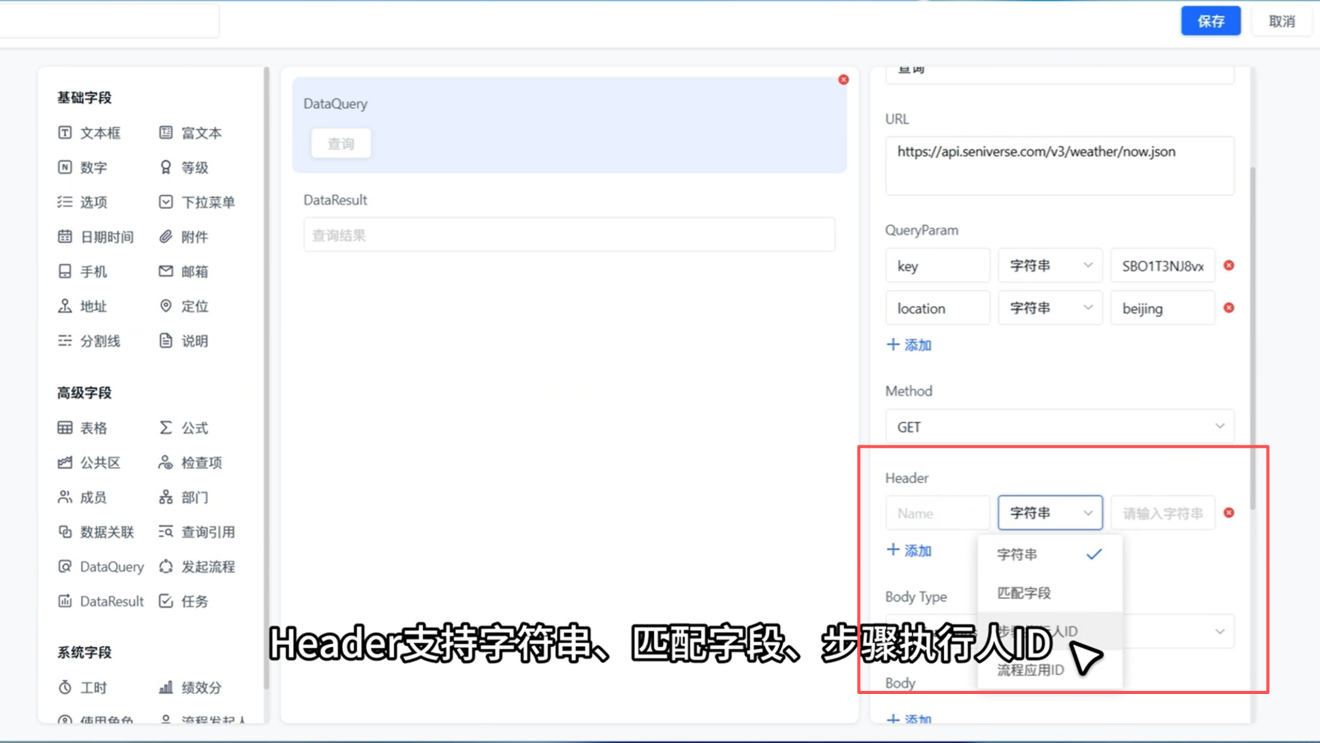
Task: Click the title input at top left
Action: point(109,21)
